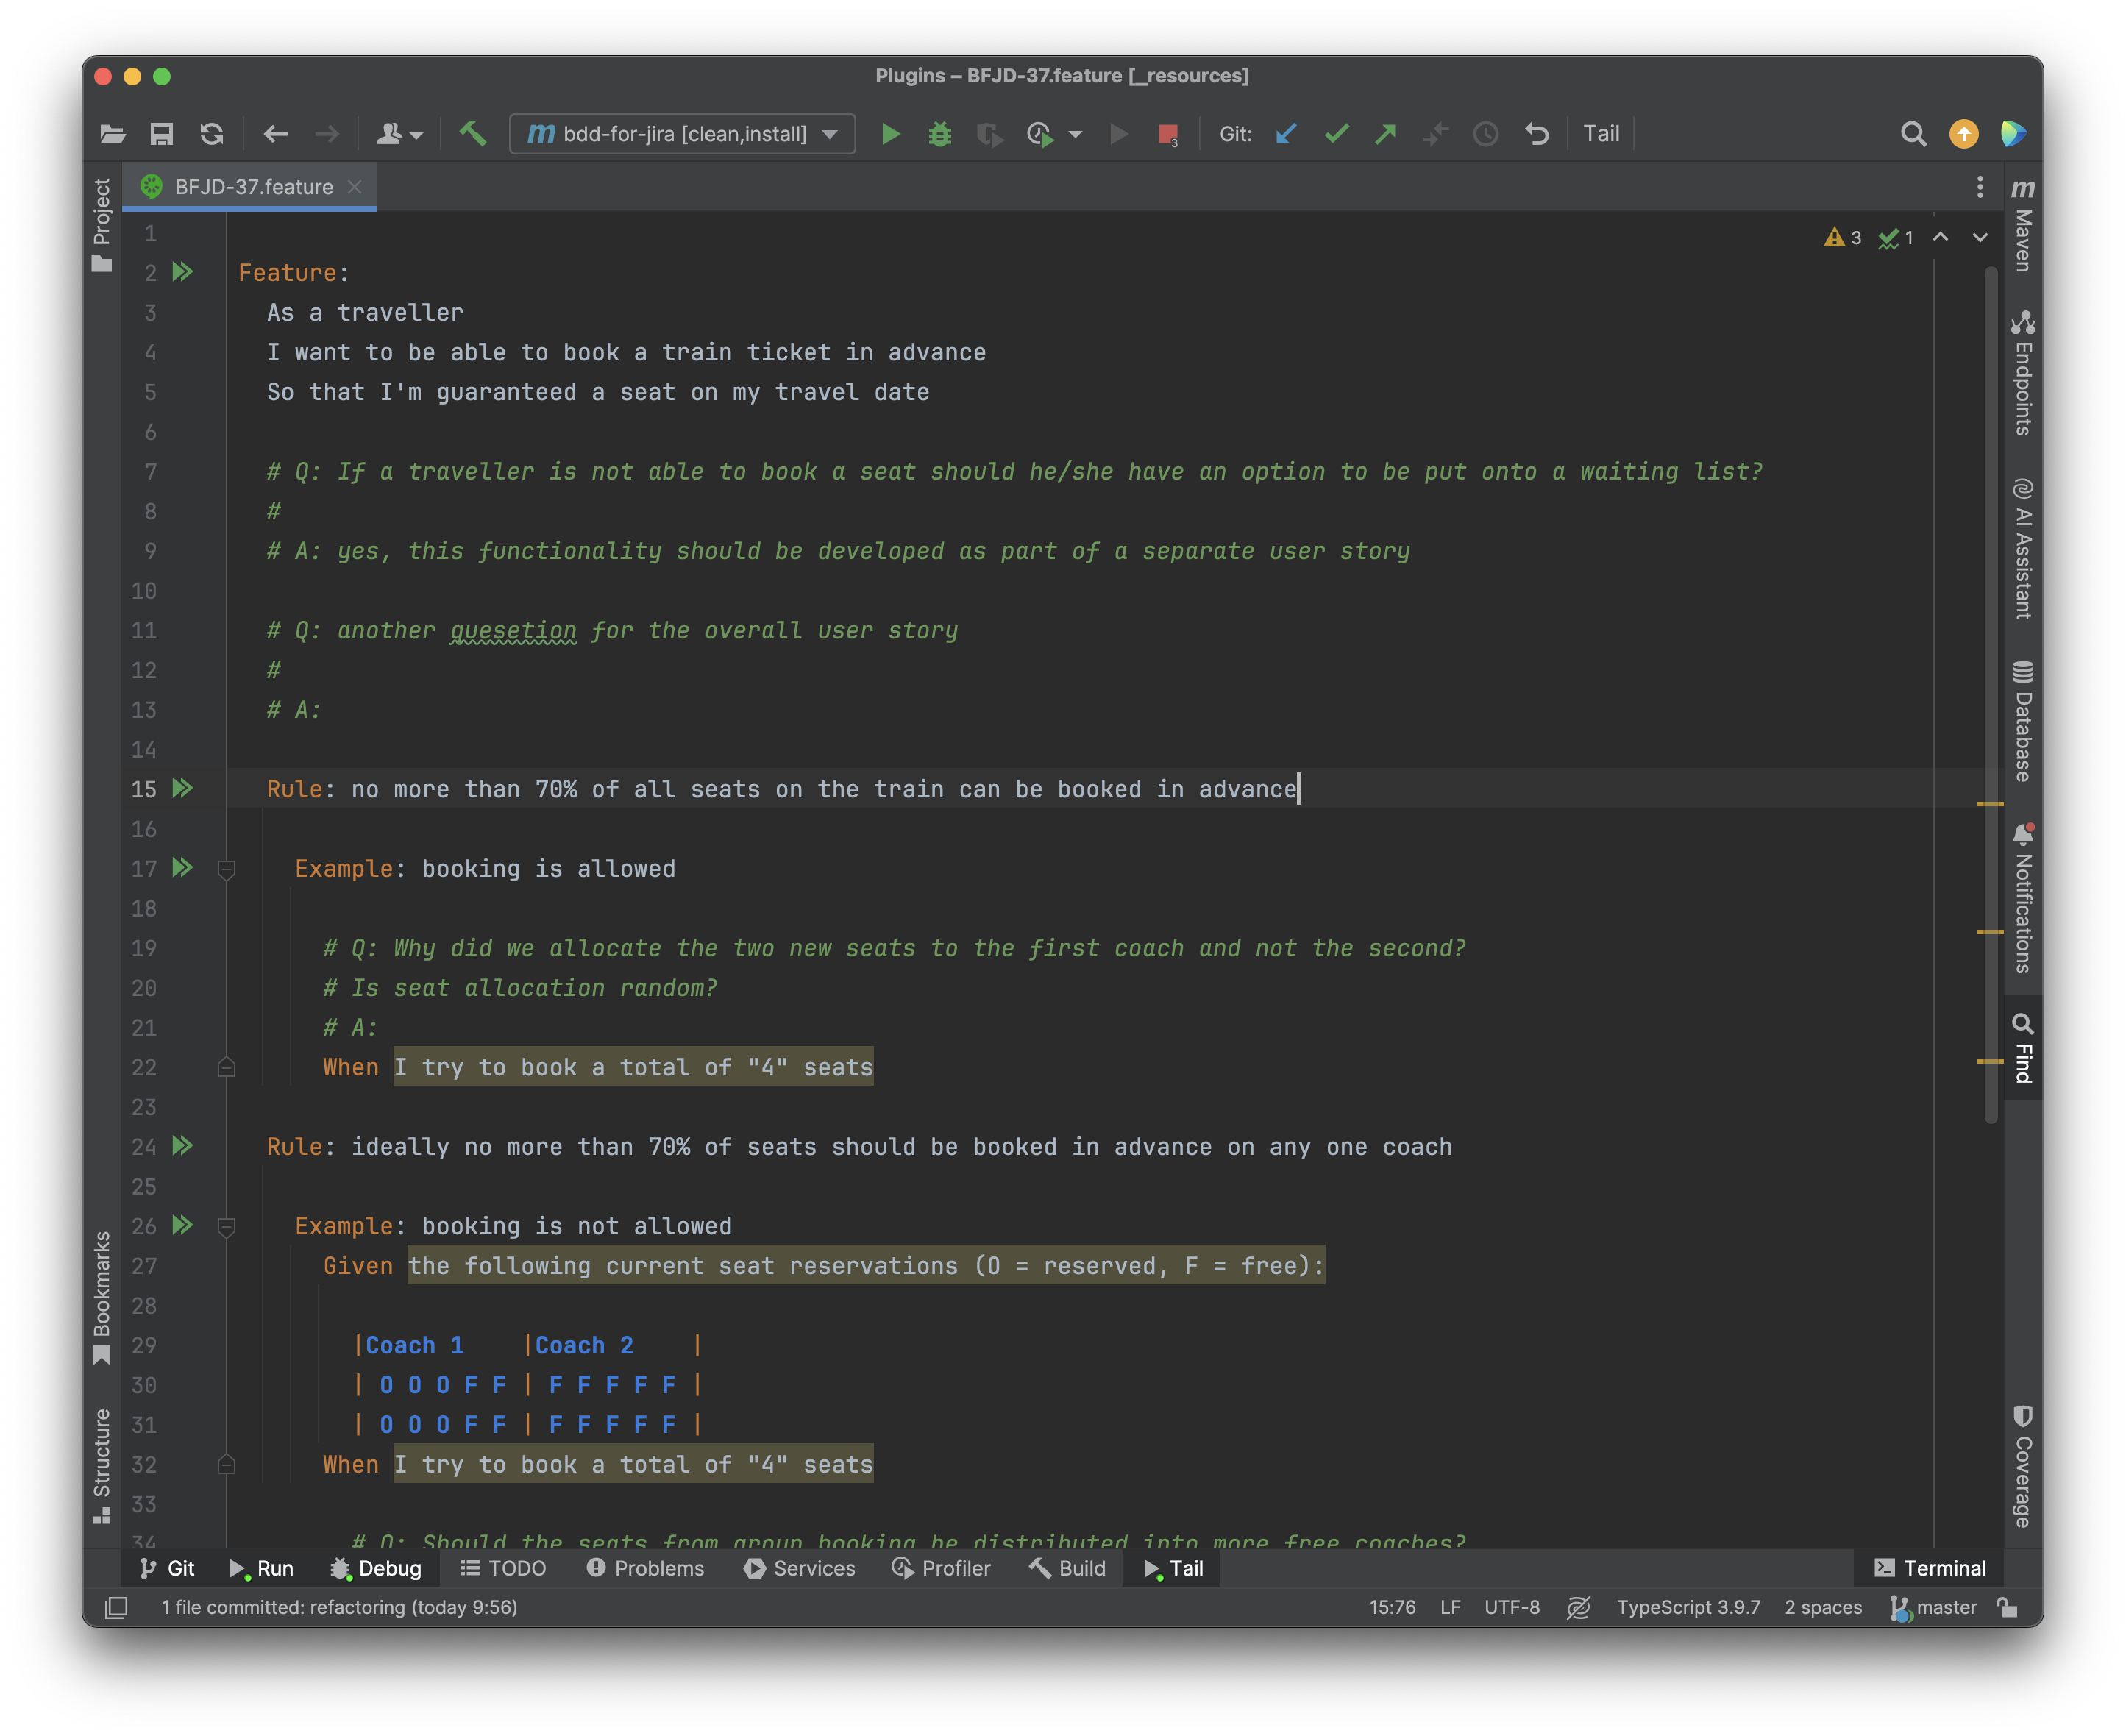Open the Maven side panel
2126x1736 pixels.
pyautogui.click(x=2023, y=224)
